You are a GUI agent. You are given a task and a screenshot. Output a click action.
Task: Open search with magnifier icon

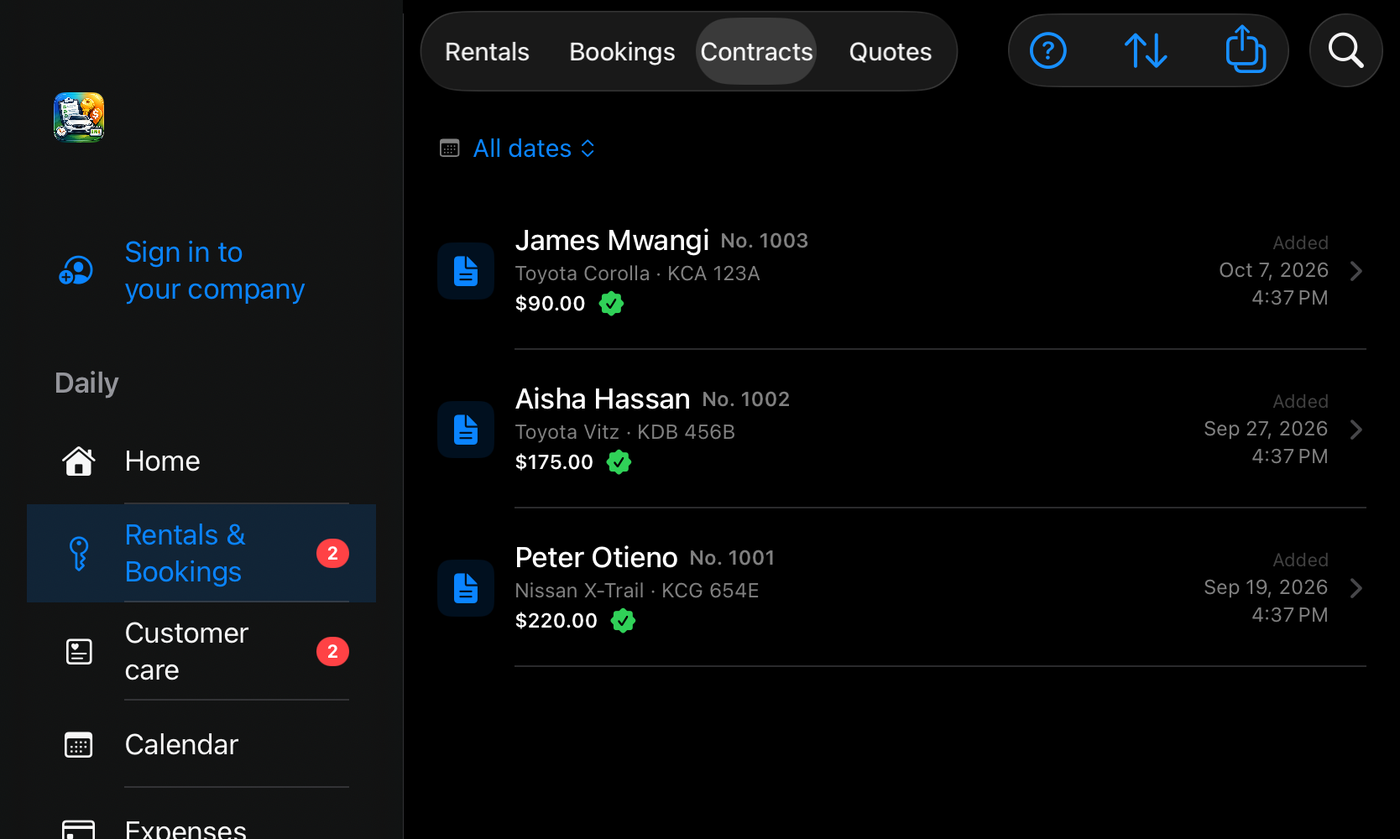click(1346, 49)
